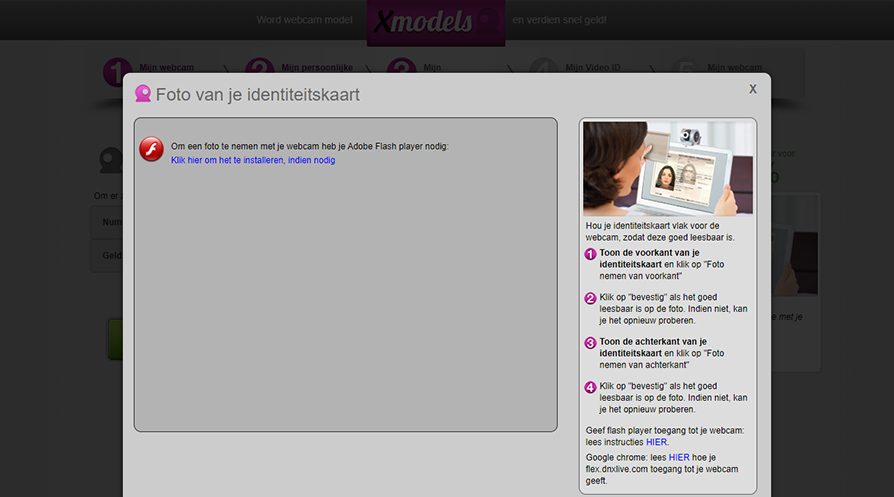Image resolution: width=894 pixels, height=497 pixels.
Task: Open step 4 'Mijn Video ID'
Action: tap(592, 68)
